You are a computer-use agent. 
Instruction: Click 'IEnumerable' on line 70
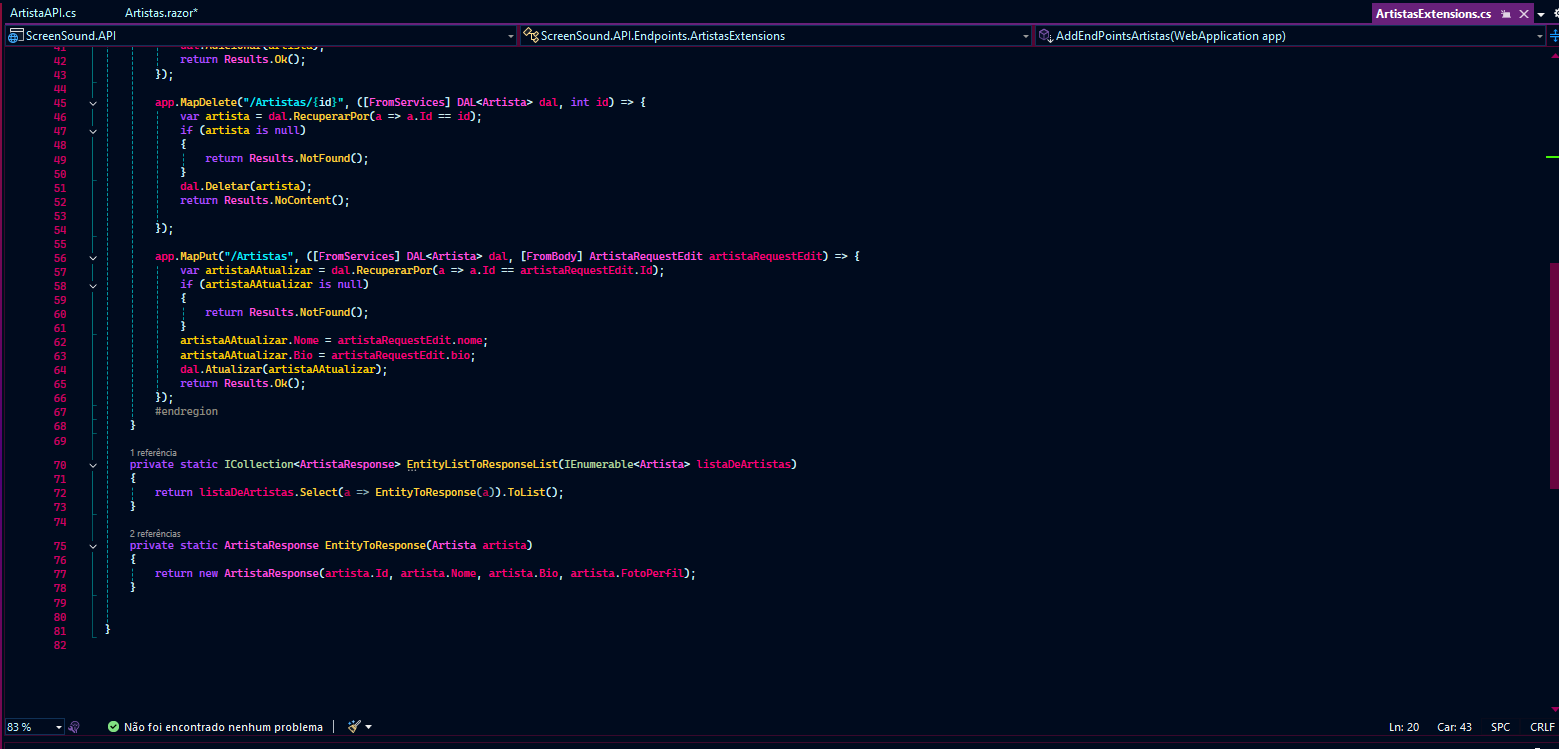point(598,465)
